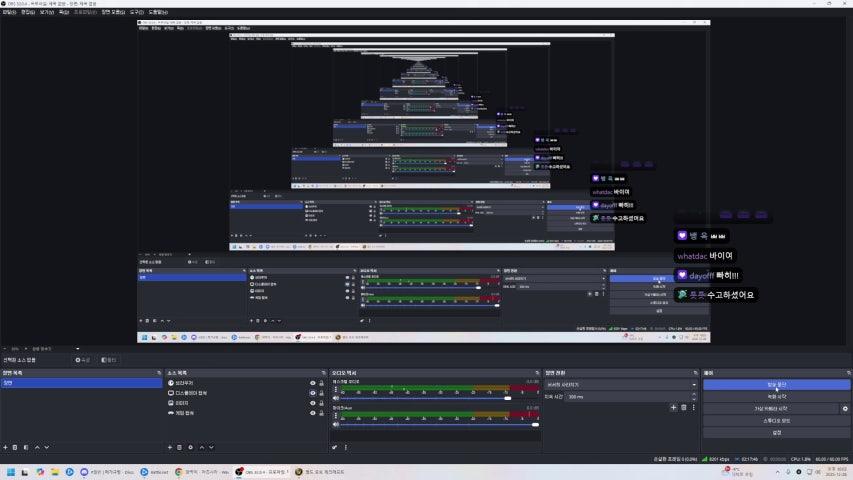Open the 장면 모음(S) menu
The height and width of the screenshot is (480, 853).
113,12
